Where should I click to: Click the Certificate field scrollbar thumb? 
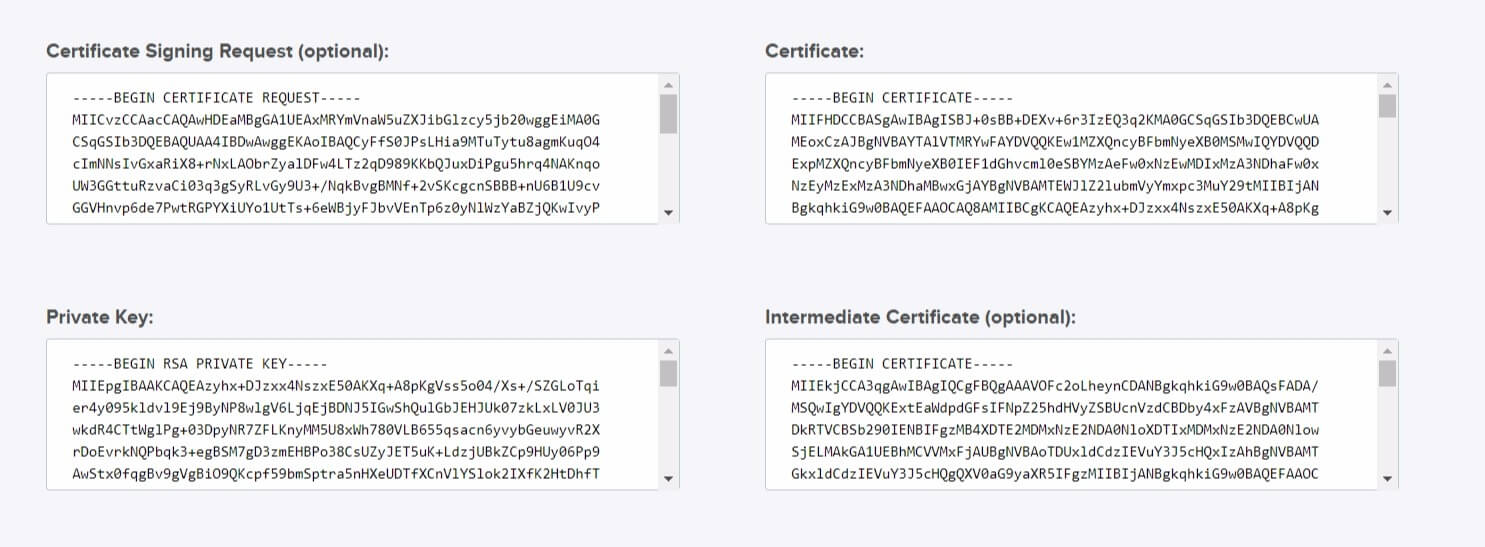tap(1387, 106)
